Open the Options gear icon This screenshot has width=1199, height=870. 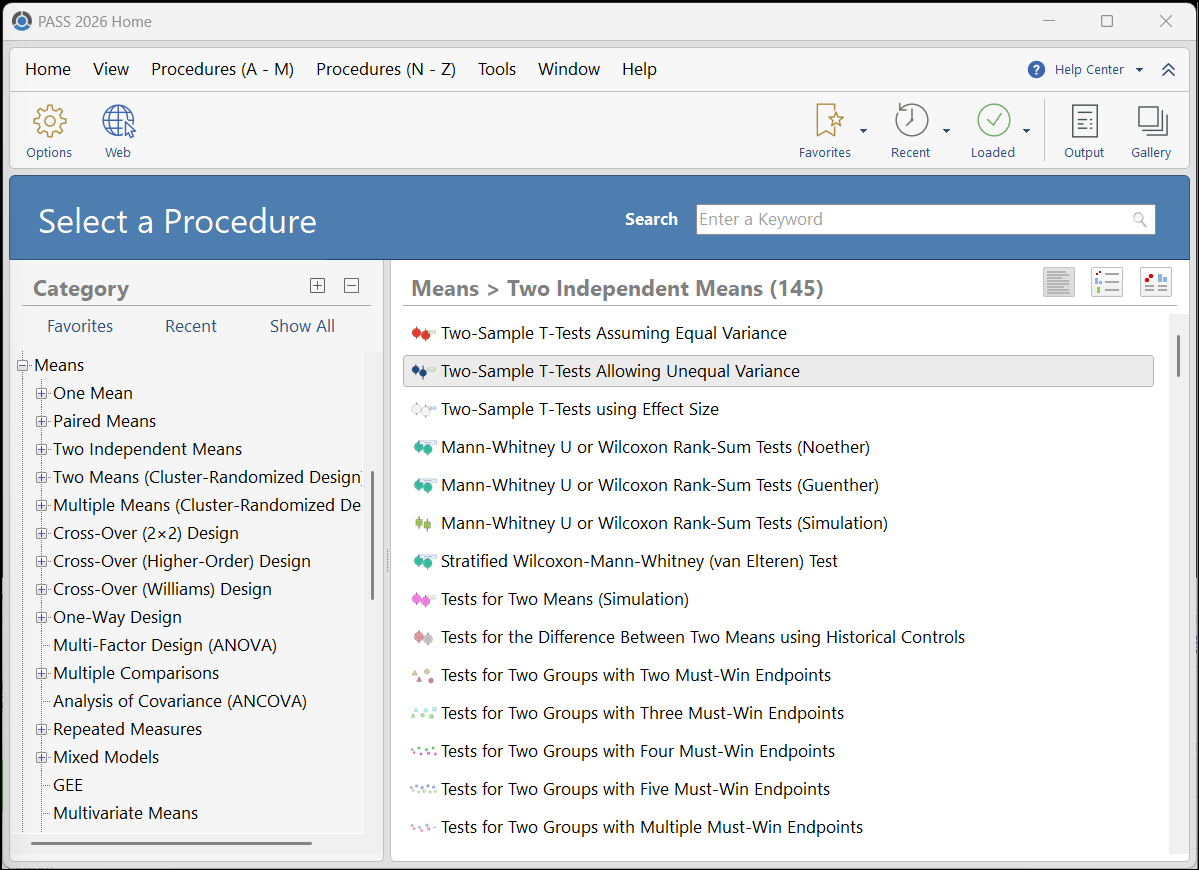pyautogui.click(x=49, y=122)
